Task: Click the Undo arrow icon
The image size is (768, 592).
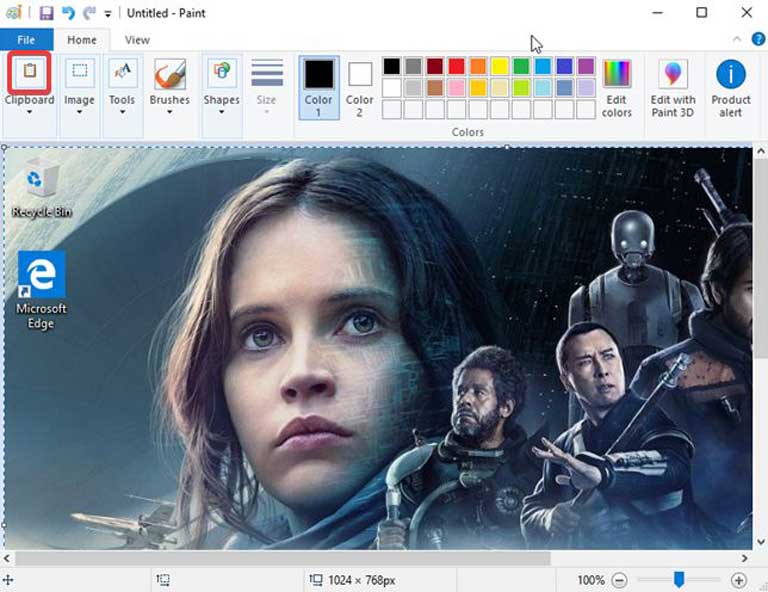Action: pos(68,13)
